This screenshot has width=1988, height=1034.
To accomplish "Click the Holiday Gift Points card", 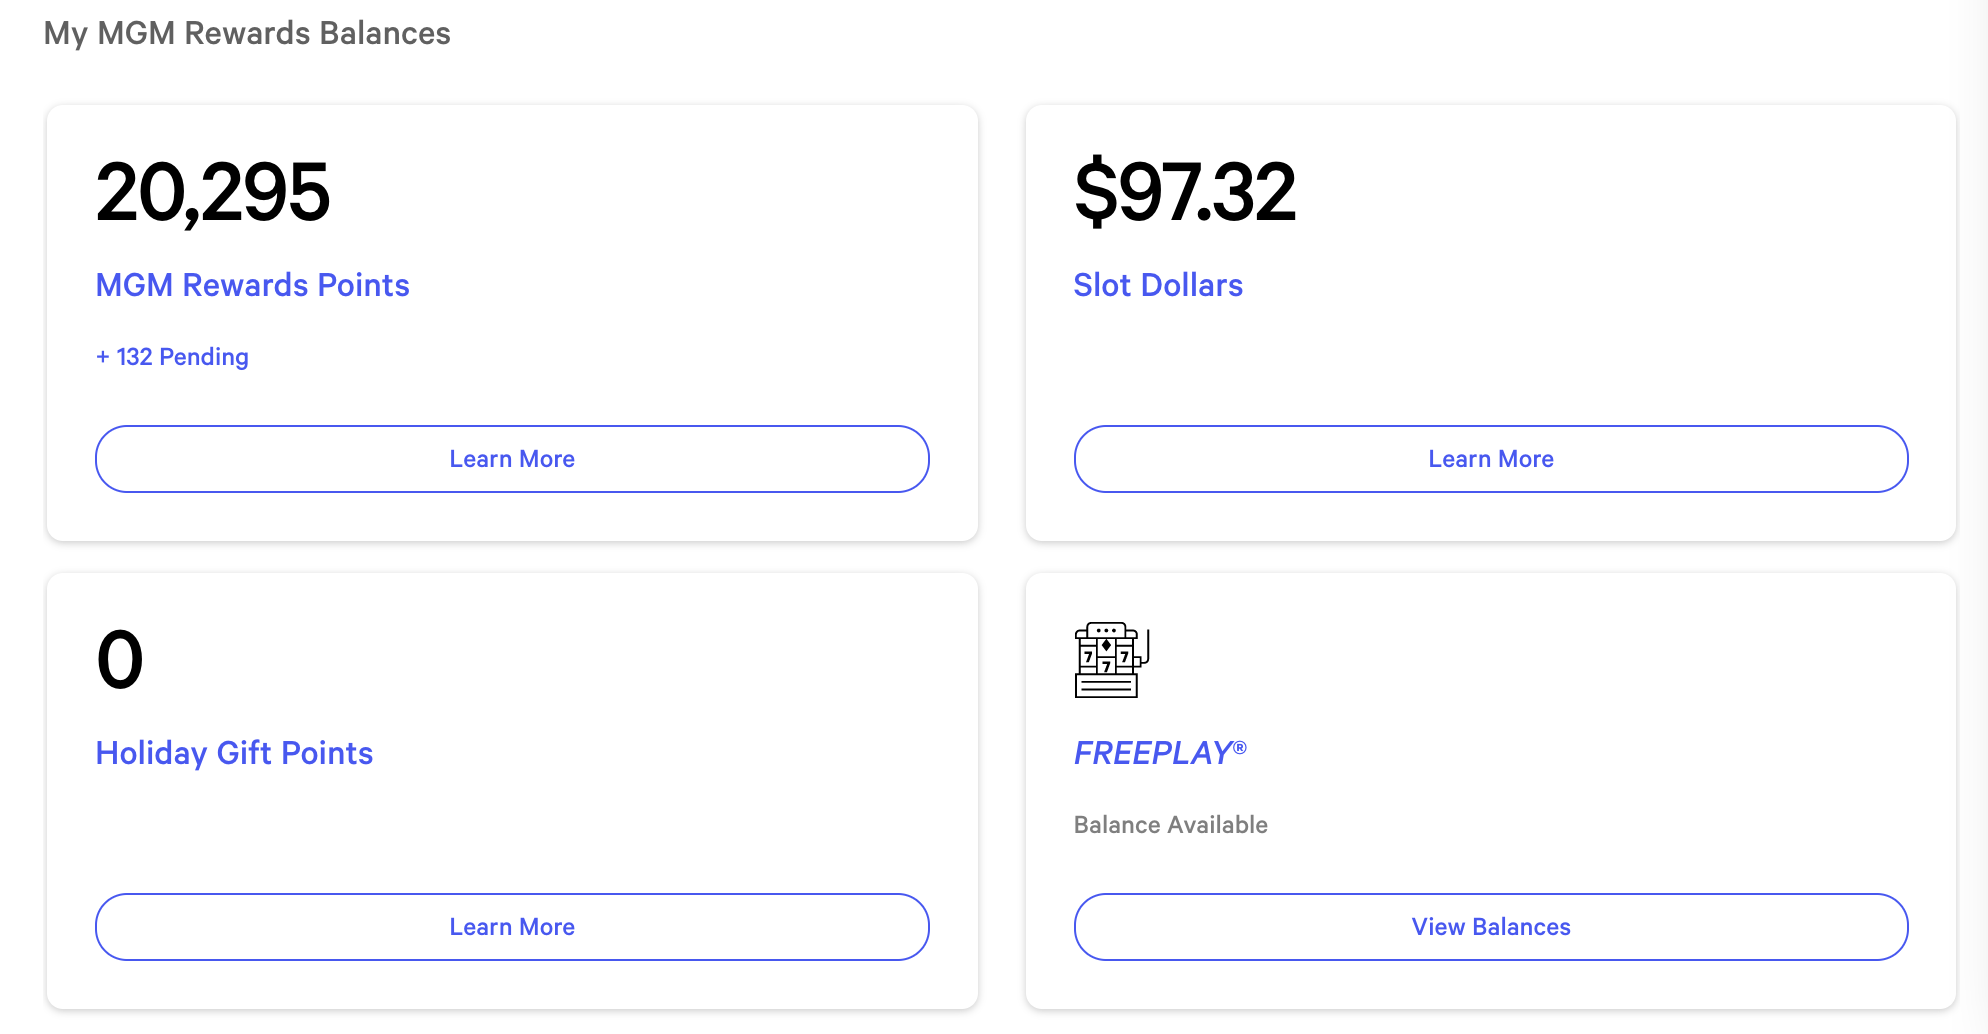I will 511,790.
